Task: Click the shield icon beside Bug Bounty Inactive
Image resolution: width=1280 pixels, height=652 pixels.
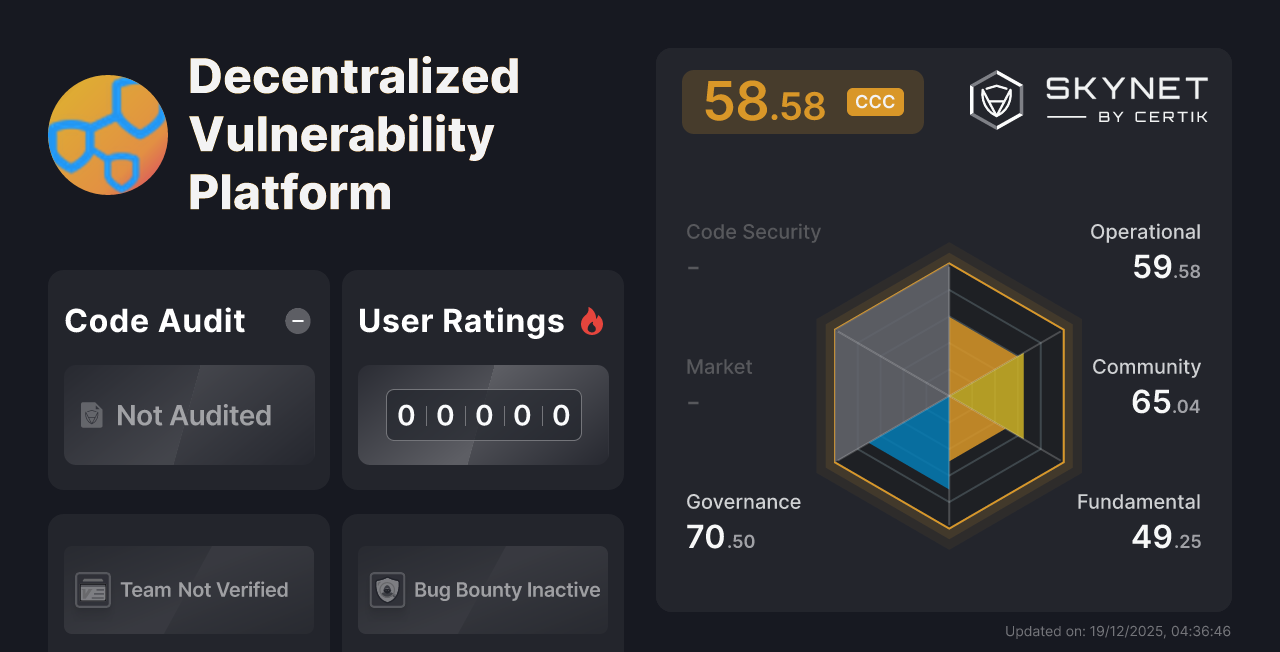Action: coord(388,590)
